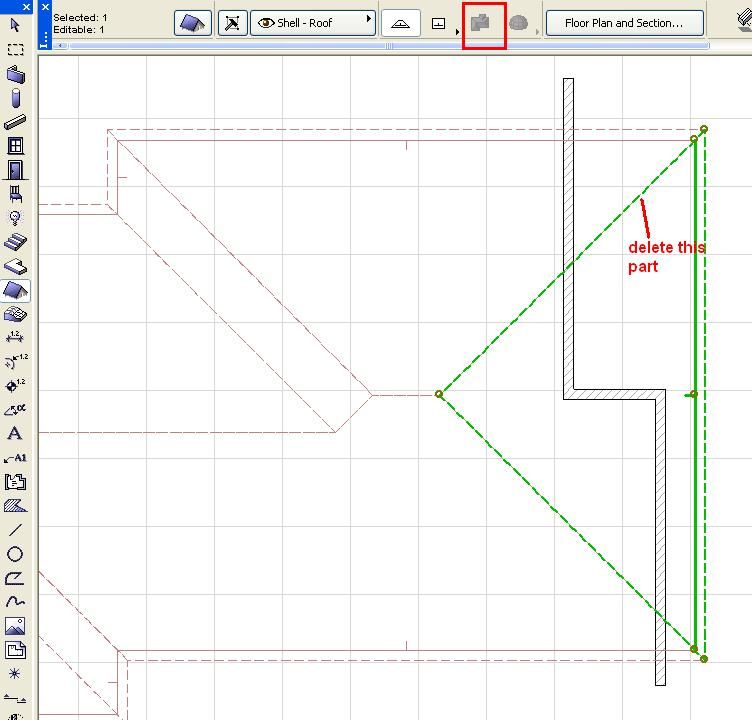Image resolution: width=752 pixels, height=720 pixels.
Task: Open Roof settings dialog from Info Box
Action: [x=193, y=23]
